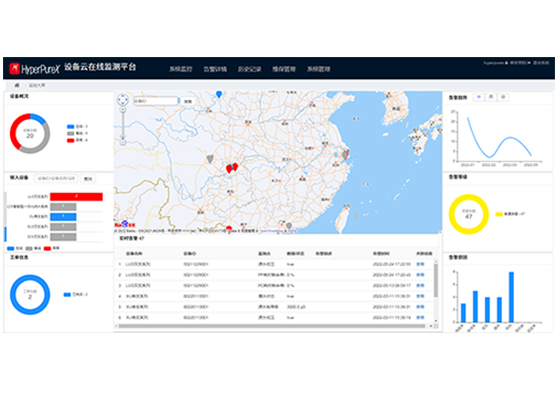Image resolution: width=560 pixels, height=420 pixels.
Task: Select the red marker at the map's bottom edge
Action: click(x=229, y=229)
